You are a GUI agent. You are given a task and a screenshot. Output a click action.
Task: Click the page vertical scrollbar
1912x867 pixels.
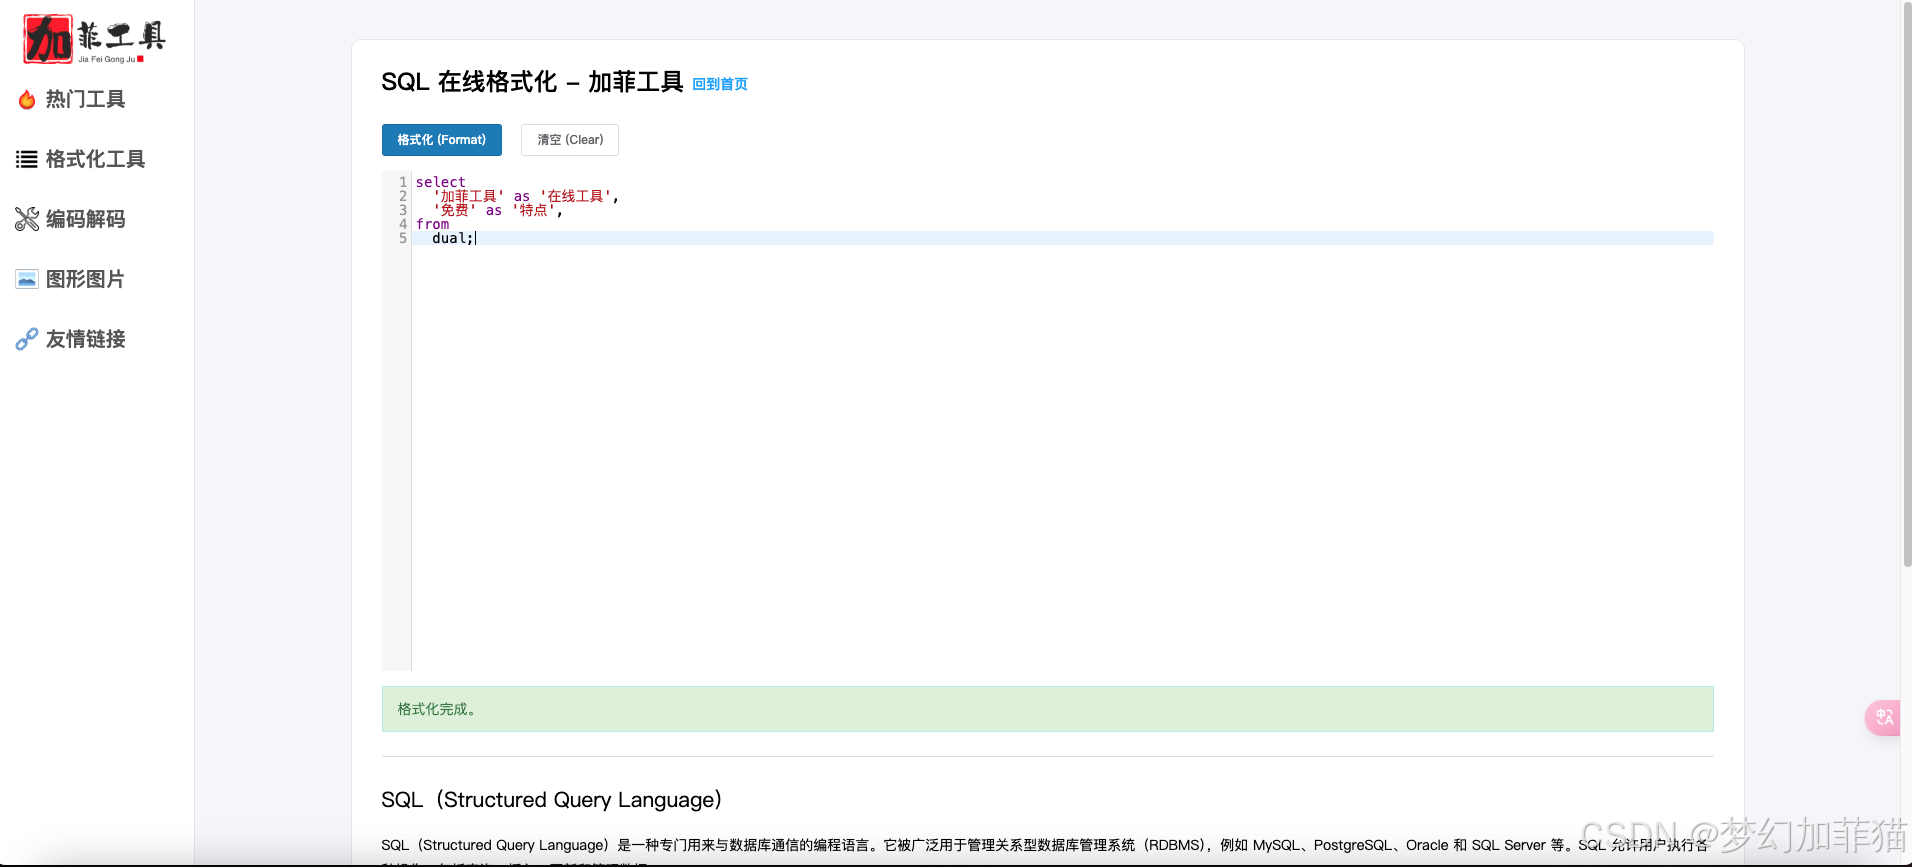pyautogui.click(x=1906, y=285)
